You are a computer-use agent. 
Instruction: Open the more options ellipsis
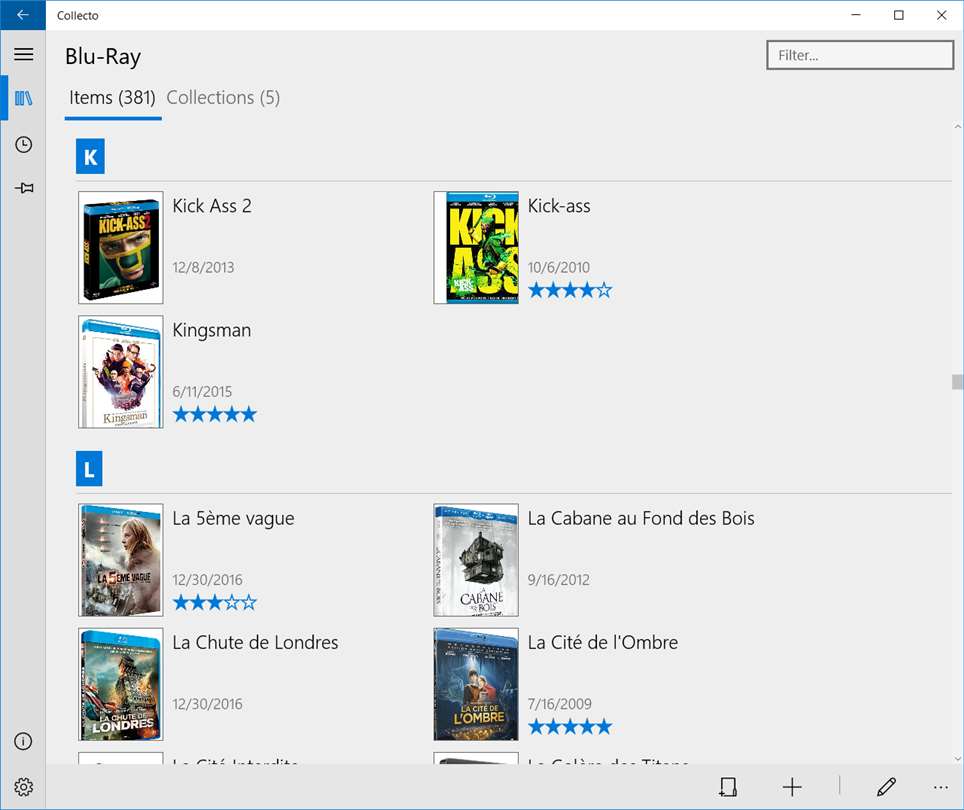coord(940,787)
